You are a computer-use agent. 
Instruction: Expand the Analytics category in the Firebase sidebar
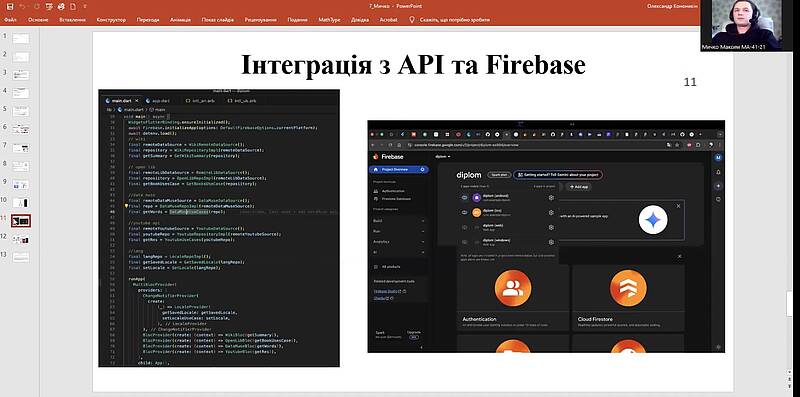(399, 241)
